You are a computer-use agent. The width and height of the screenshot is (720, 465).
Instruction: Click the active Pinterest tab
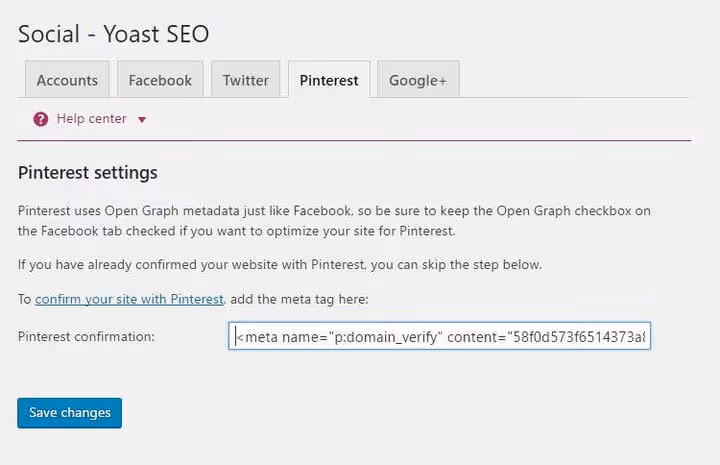pos(329,79)
